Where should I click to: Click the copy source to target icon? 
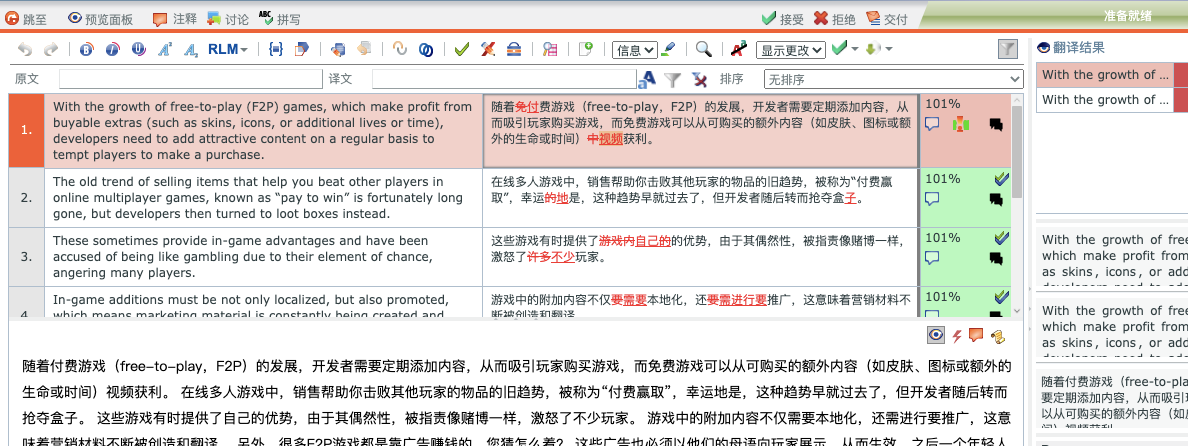(302, 49)
